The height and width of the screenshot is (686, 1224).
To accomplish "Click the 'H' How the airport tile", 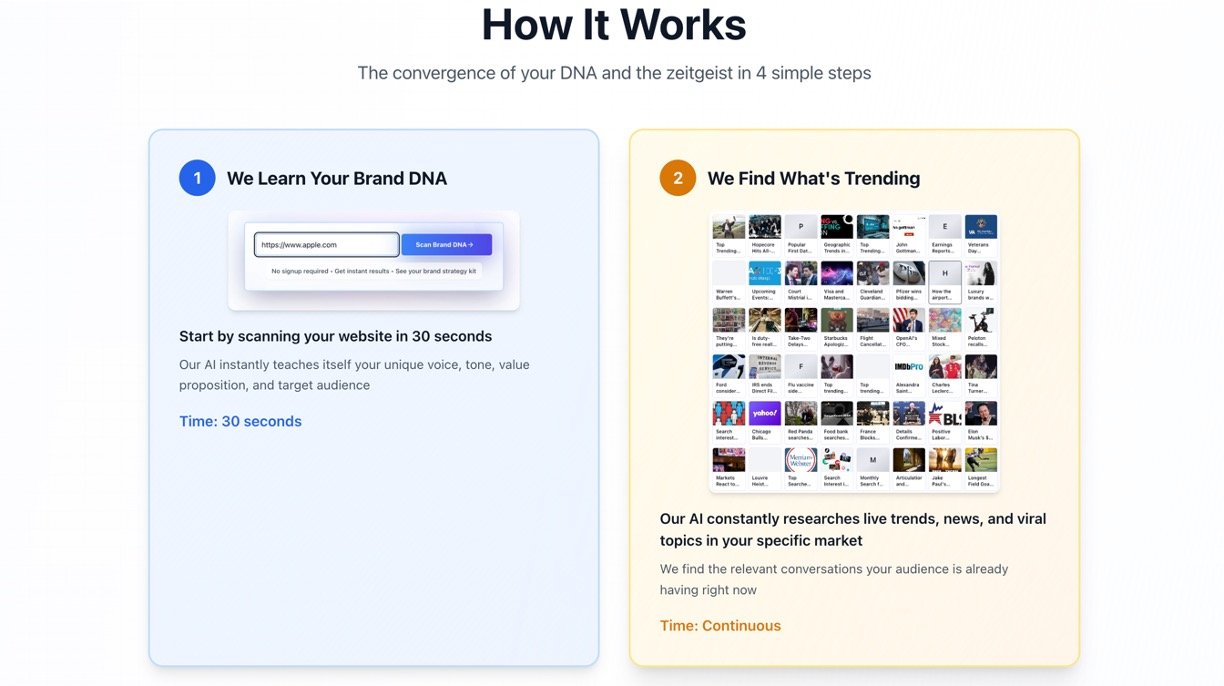I will pos(945,274).
